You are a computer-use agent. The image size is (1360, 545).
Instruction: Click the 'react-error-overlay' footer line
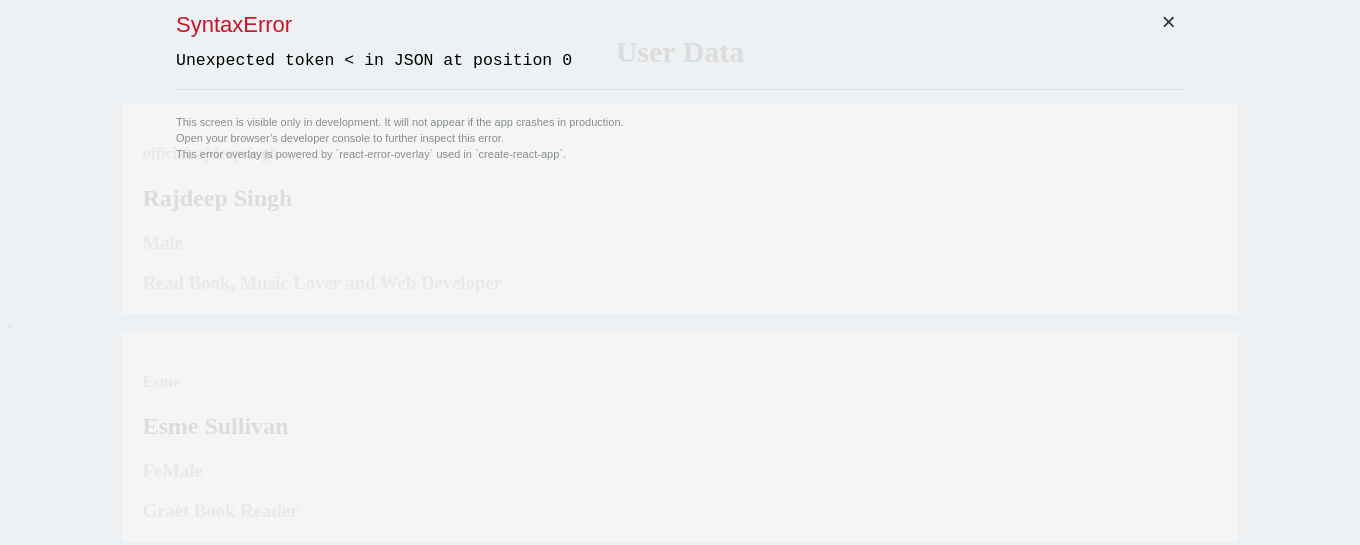tap(371, 154)
